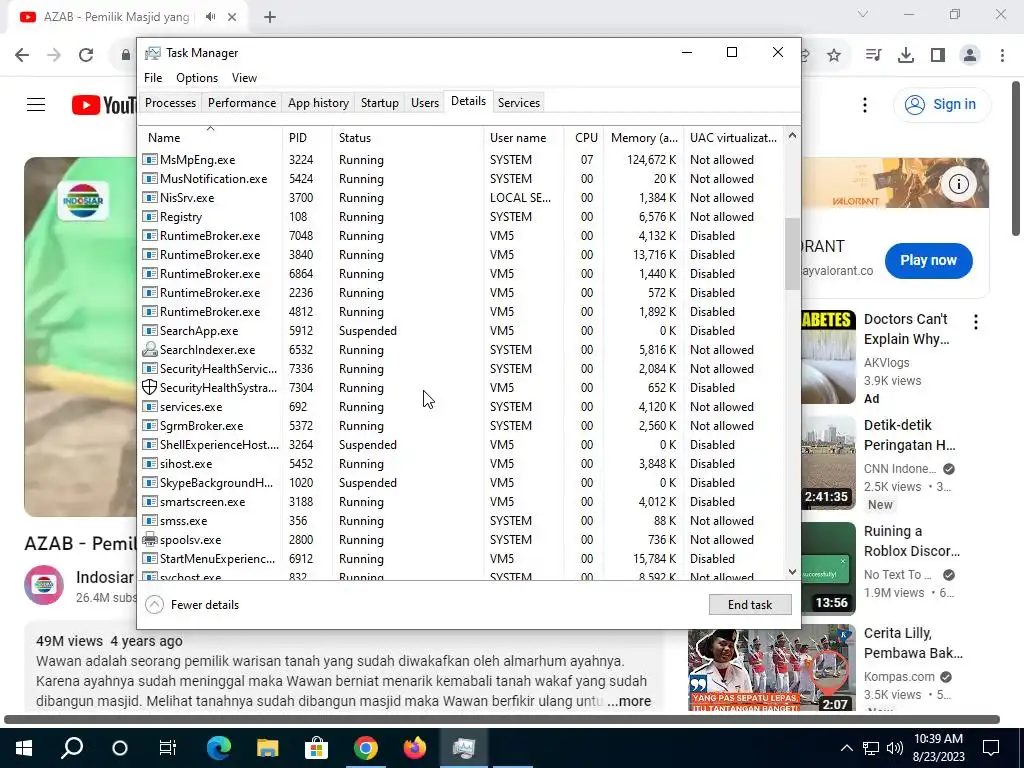Click the scroll down arrow in process list
This screenshot has width=1024, height=768.
[x=792, y=572]
